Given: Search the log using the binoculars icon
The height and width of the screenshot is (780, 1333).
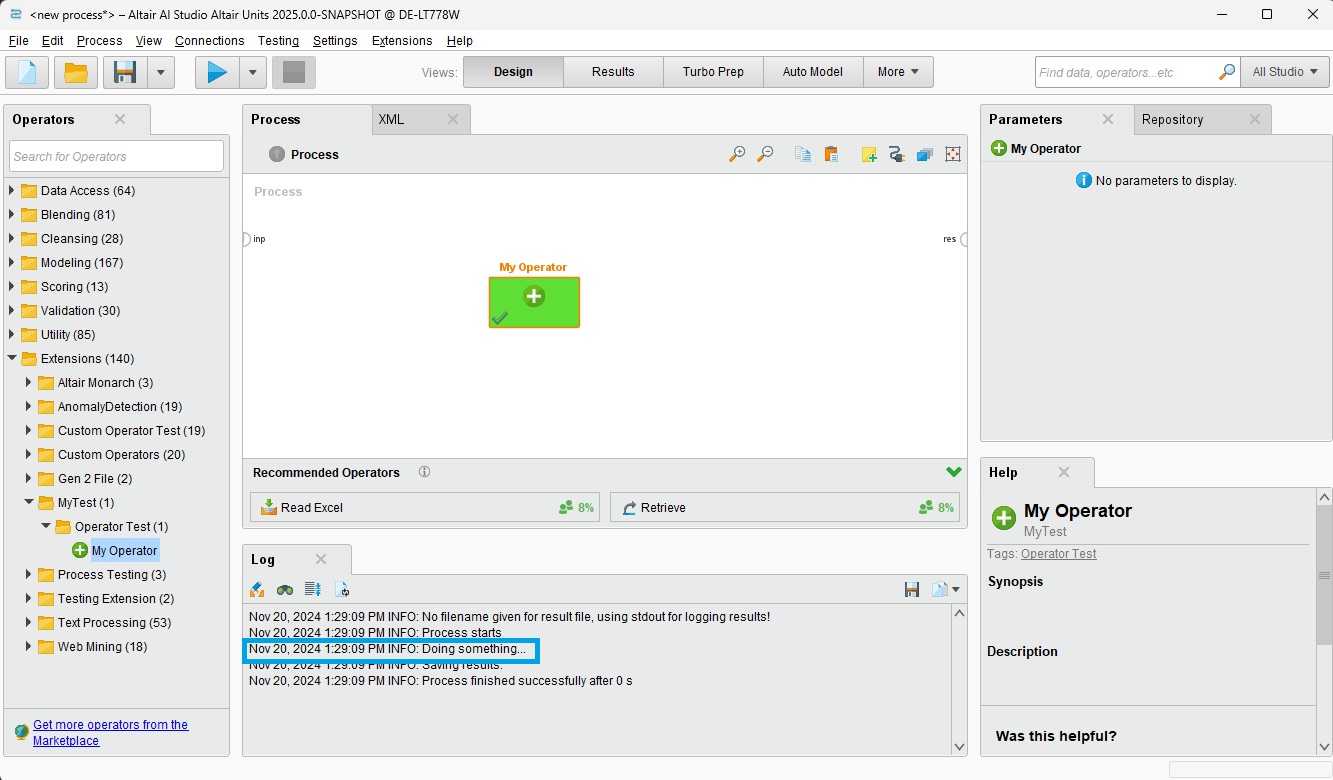Looking at the screenshot, I should pyautogui.click(x=285, y=590).
